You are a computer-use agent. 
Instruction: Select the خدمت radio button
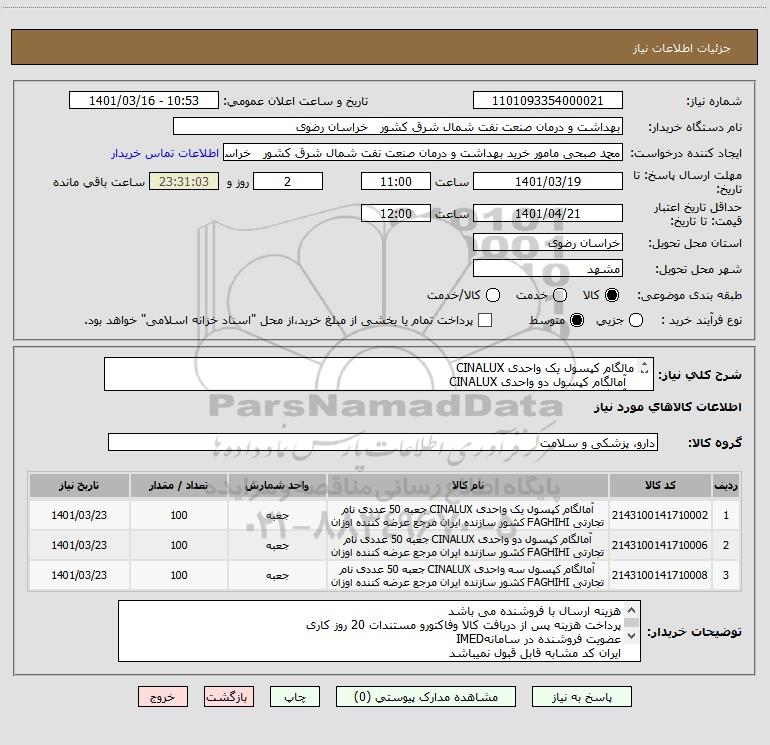pos(560,295)
